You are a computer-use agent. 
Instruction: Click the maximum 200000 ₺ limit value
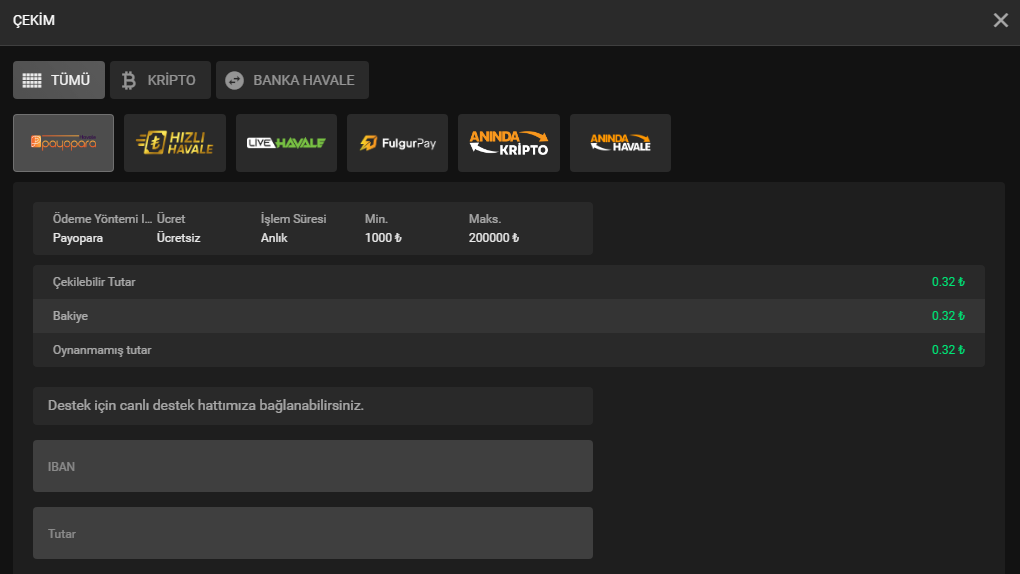(494, 238)
